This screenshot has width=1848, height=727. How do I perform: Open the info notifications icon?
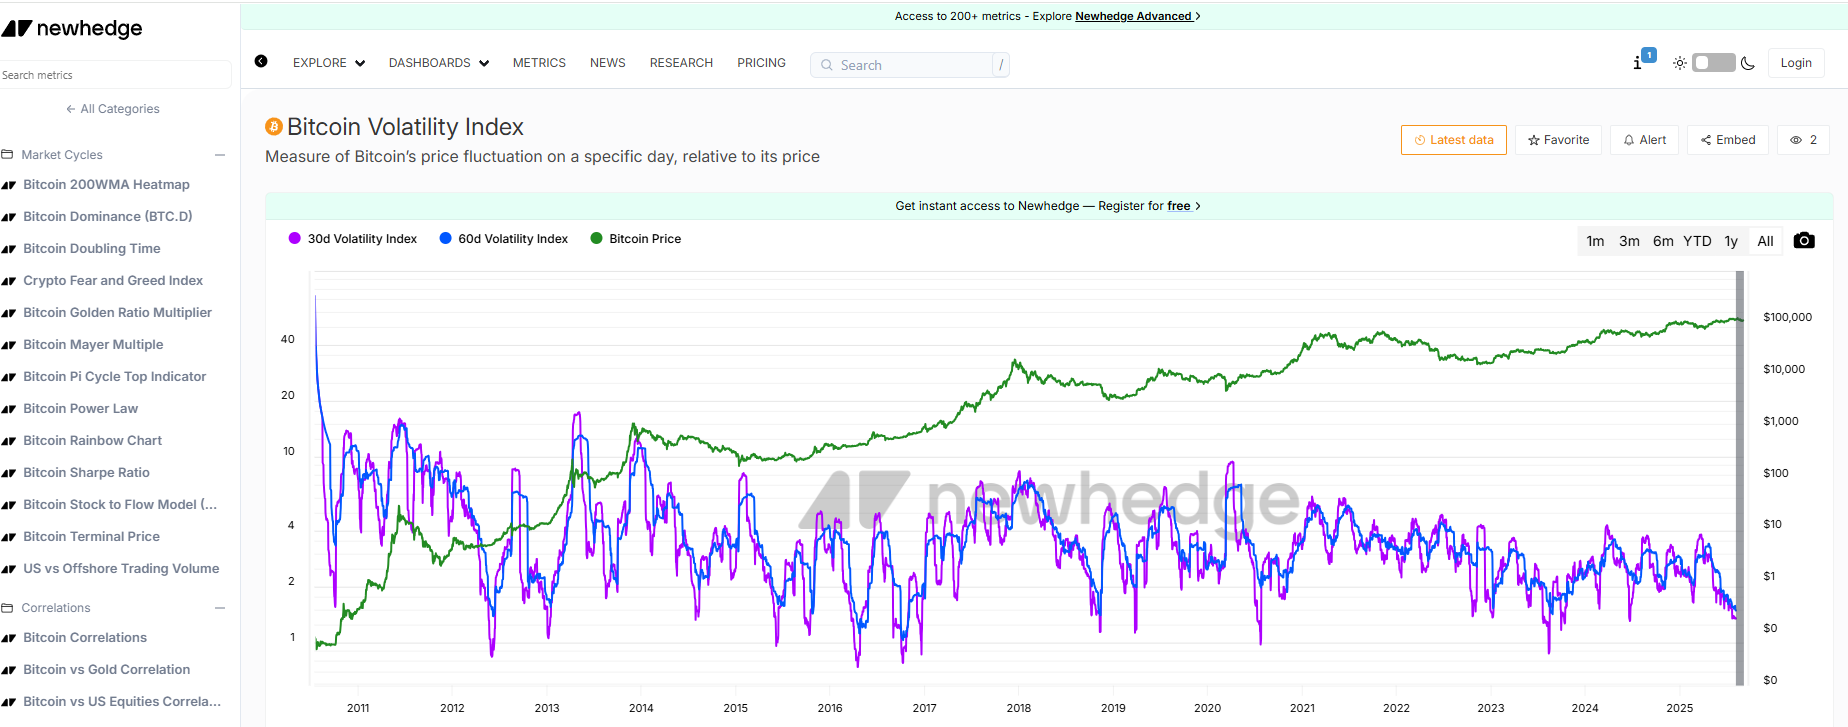click(1638, 63)
